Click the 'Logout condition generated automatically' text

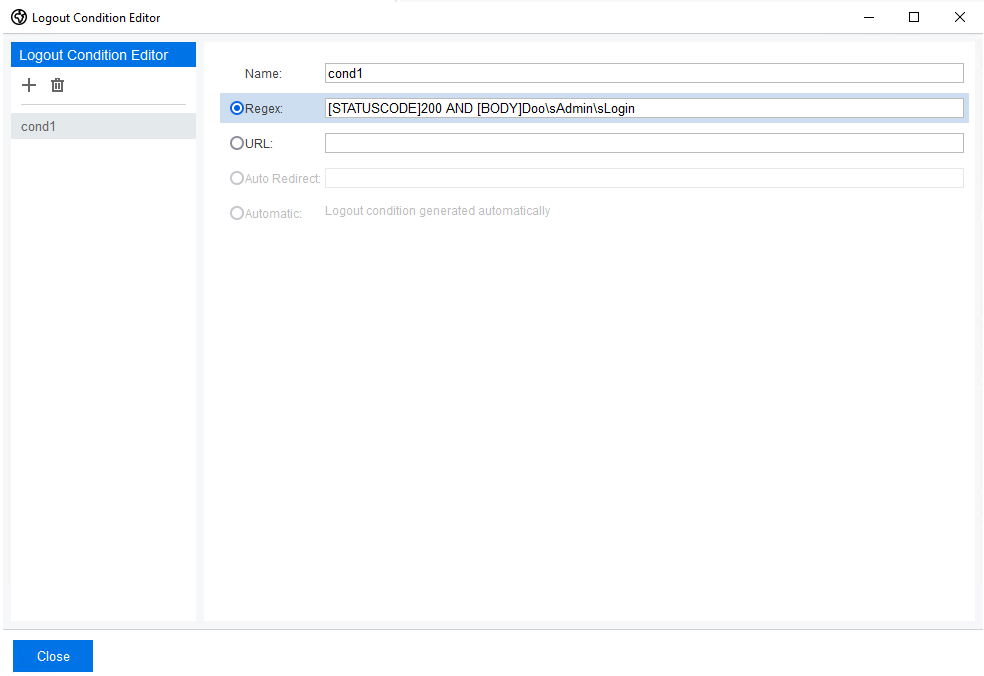tap(437, 210)
